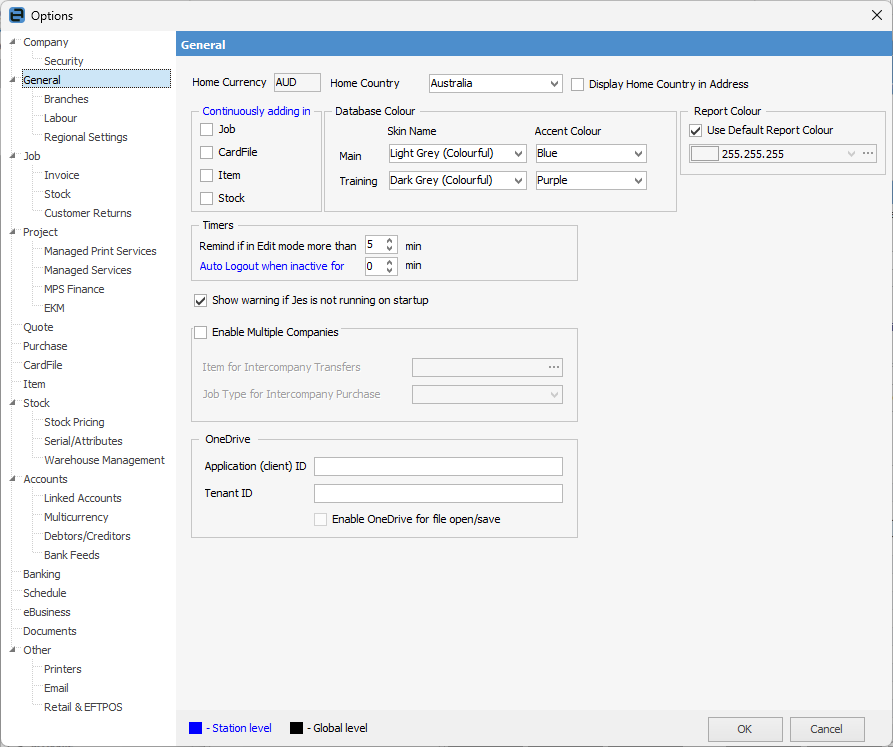Select Regional Settings in the tree
The height and width of the screenshot is (747, 893).
pos(85,137)
